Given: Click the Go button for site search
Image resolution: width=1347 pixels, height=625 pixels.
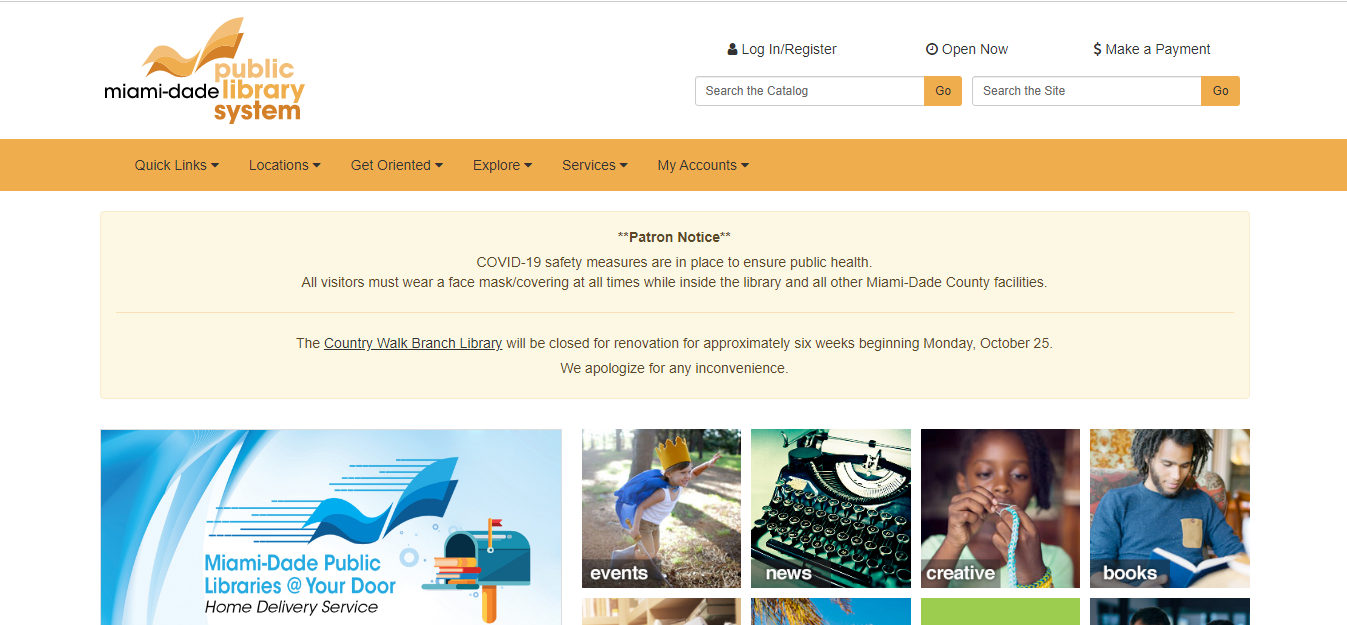Looking at the screenshot, I should tap(1220, 91).
